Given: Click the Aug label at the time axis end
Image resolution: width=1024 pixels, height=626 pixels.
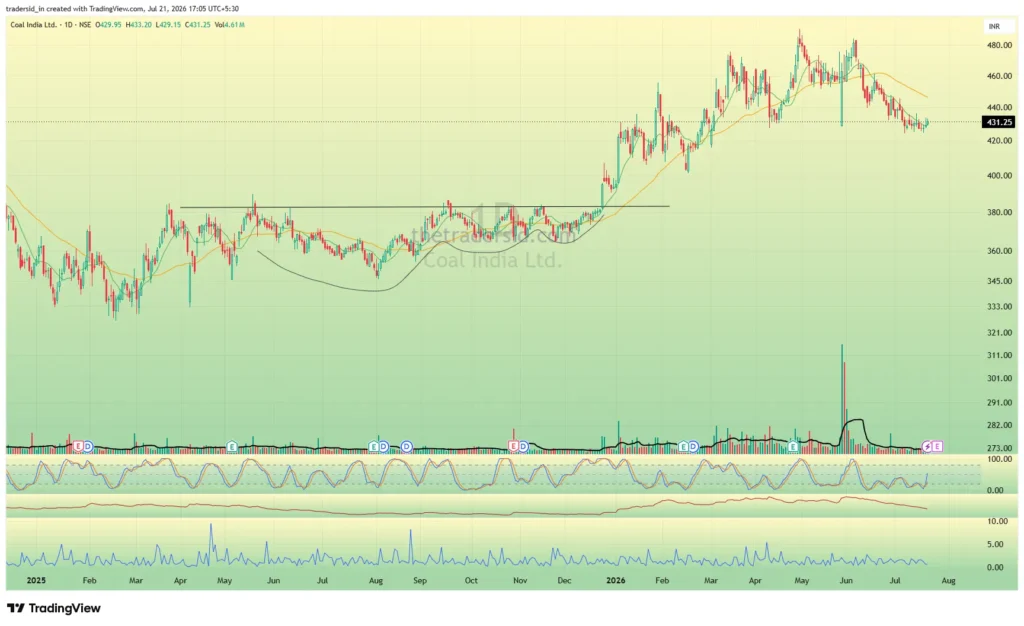Looking at the screenshot, I should [x=948, y=580].
